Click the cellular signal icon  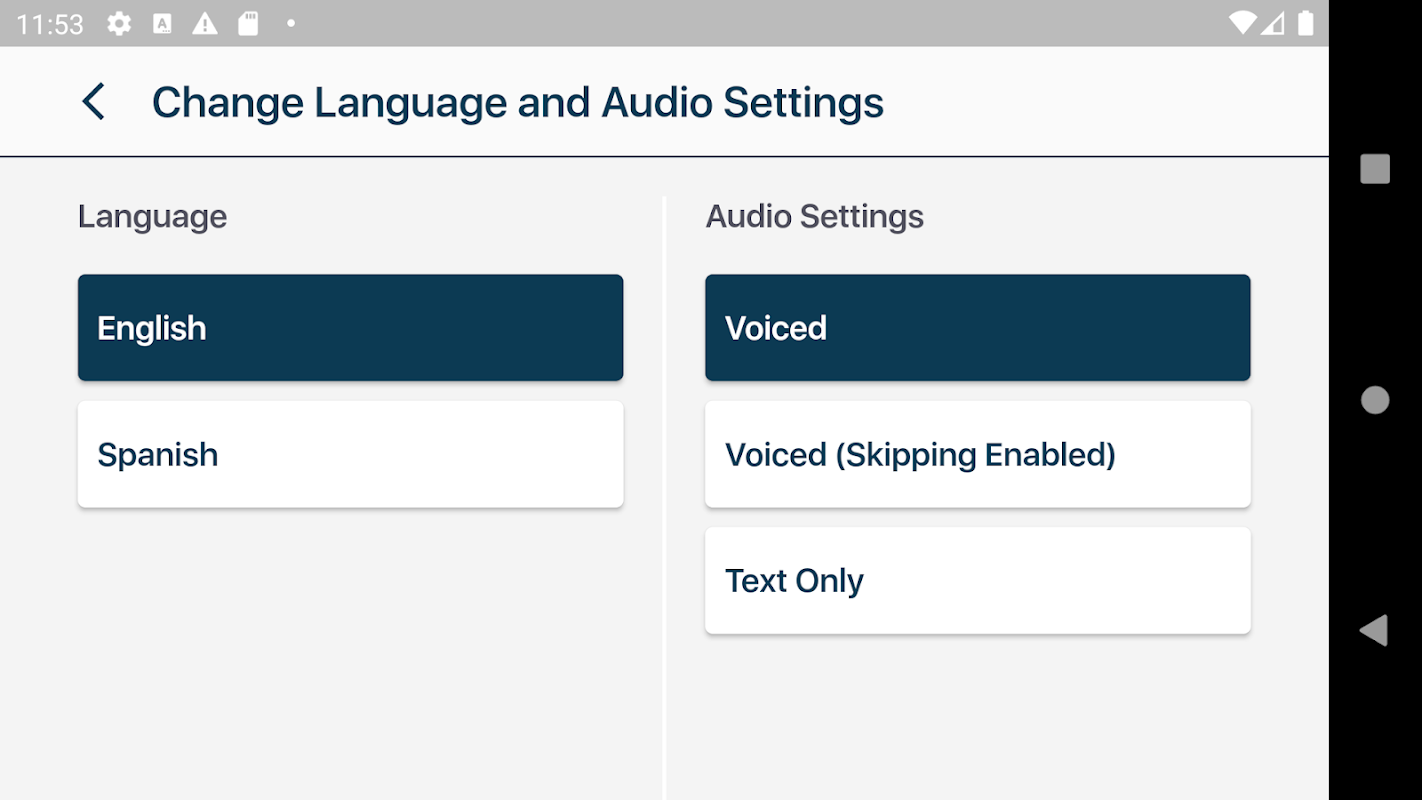(1272, 23)
